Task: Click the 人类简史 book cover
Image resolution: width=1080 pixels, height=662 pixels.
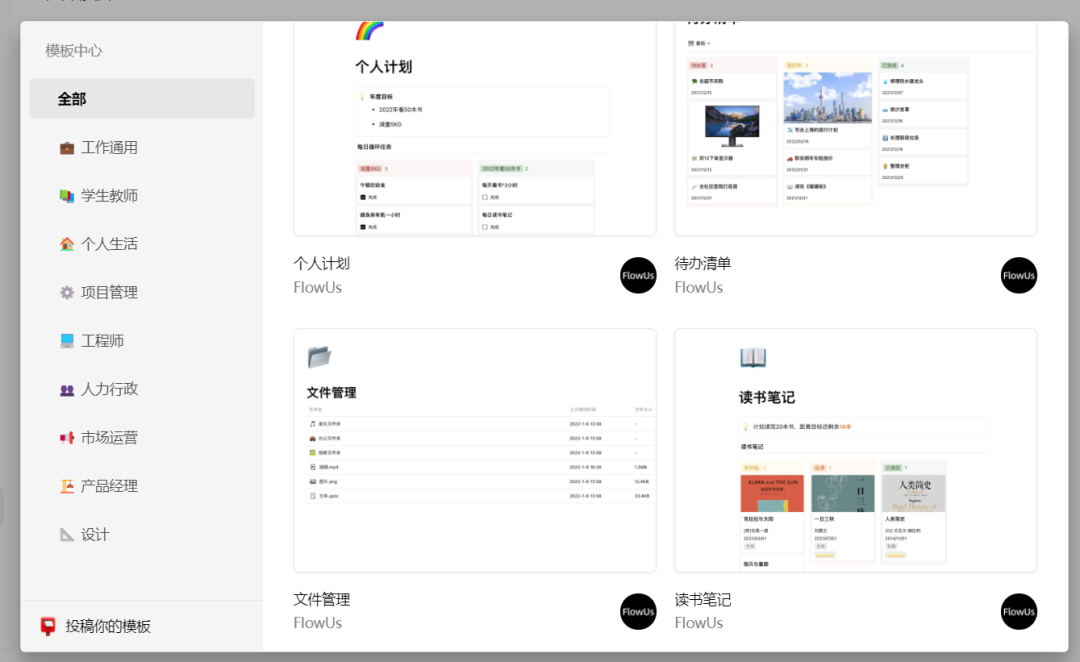Action: [x=913, y=493]
